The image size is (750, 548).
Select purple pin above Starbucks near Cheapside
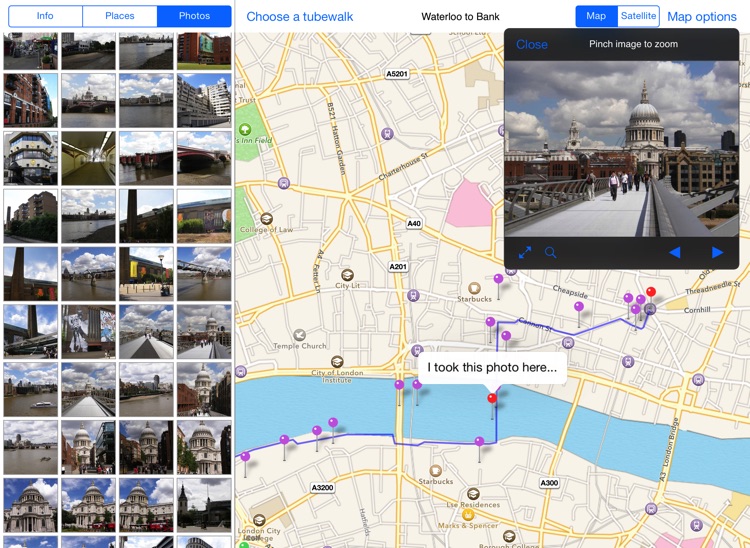498,278
